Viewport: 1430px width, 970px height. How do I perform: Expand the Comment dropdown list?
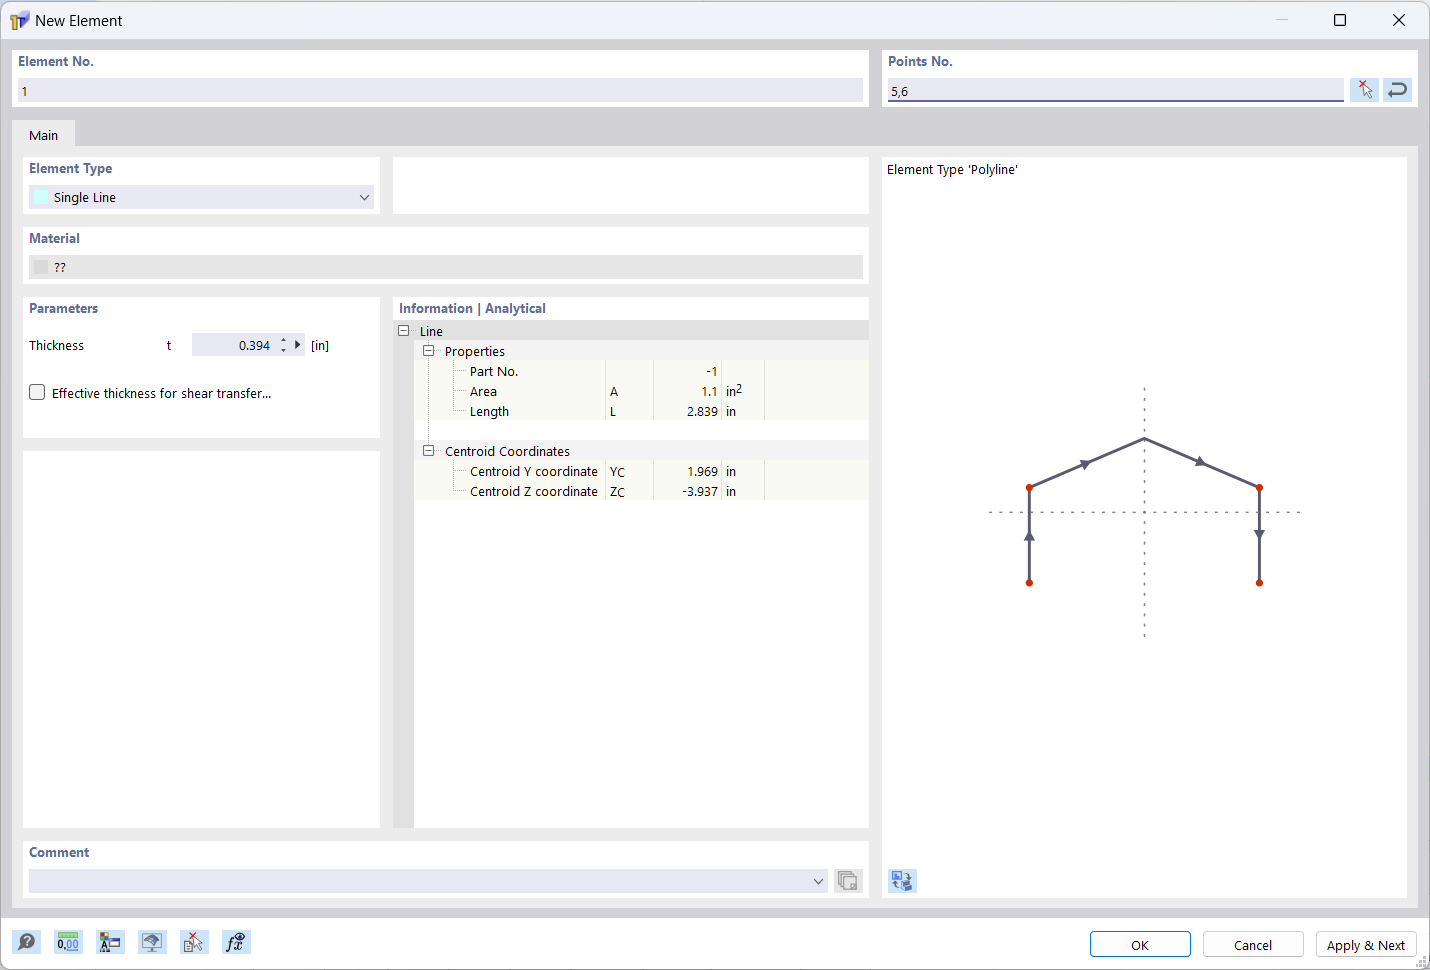tap(818, 881)
